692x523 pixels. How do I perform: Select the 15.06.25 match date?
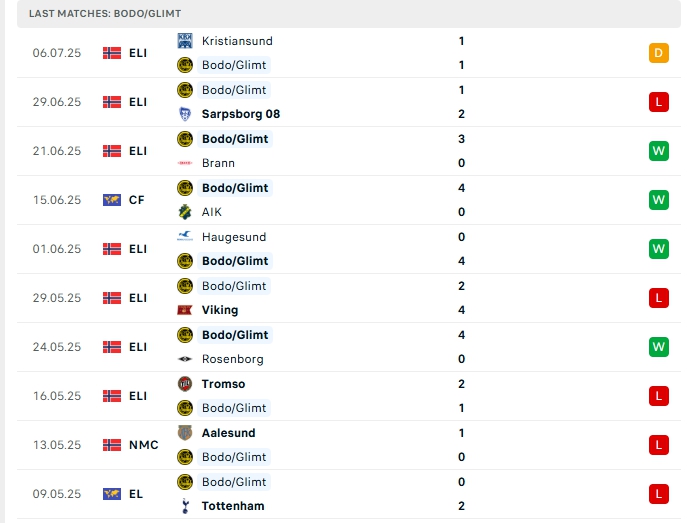click(57, 200)
